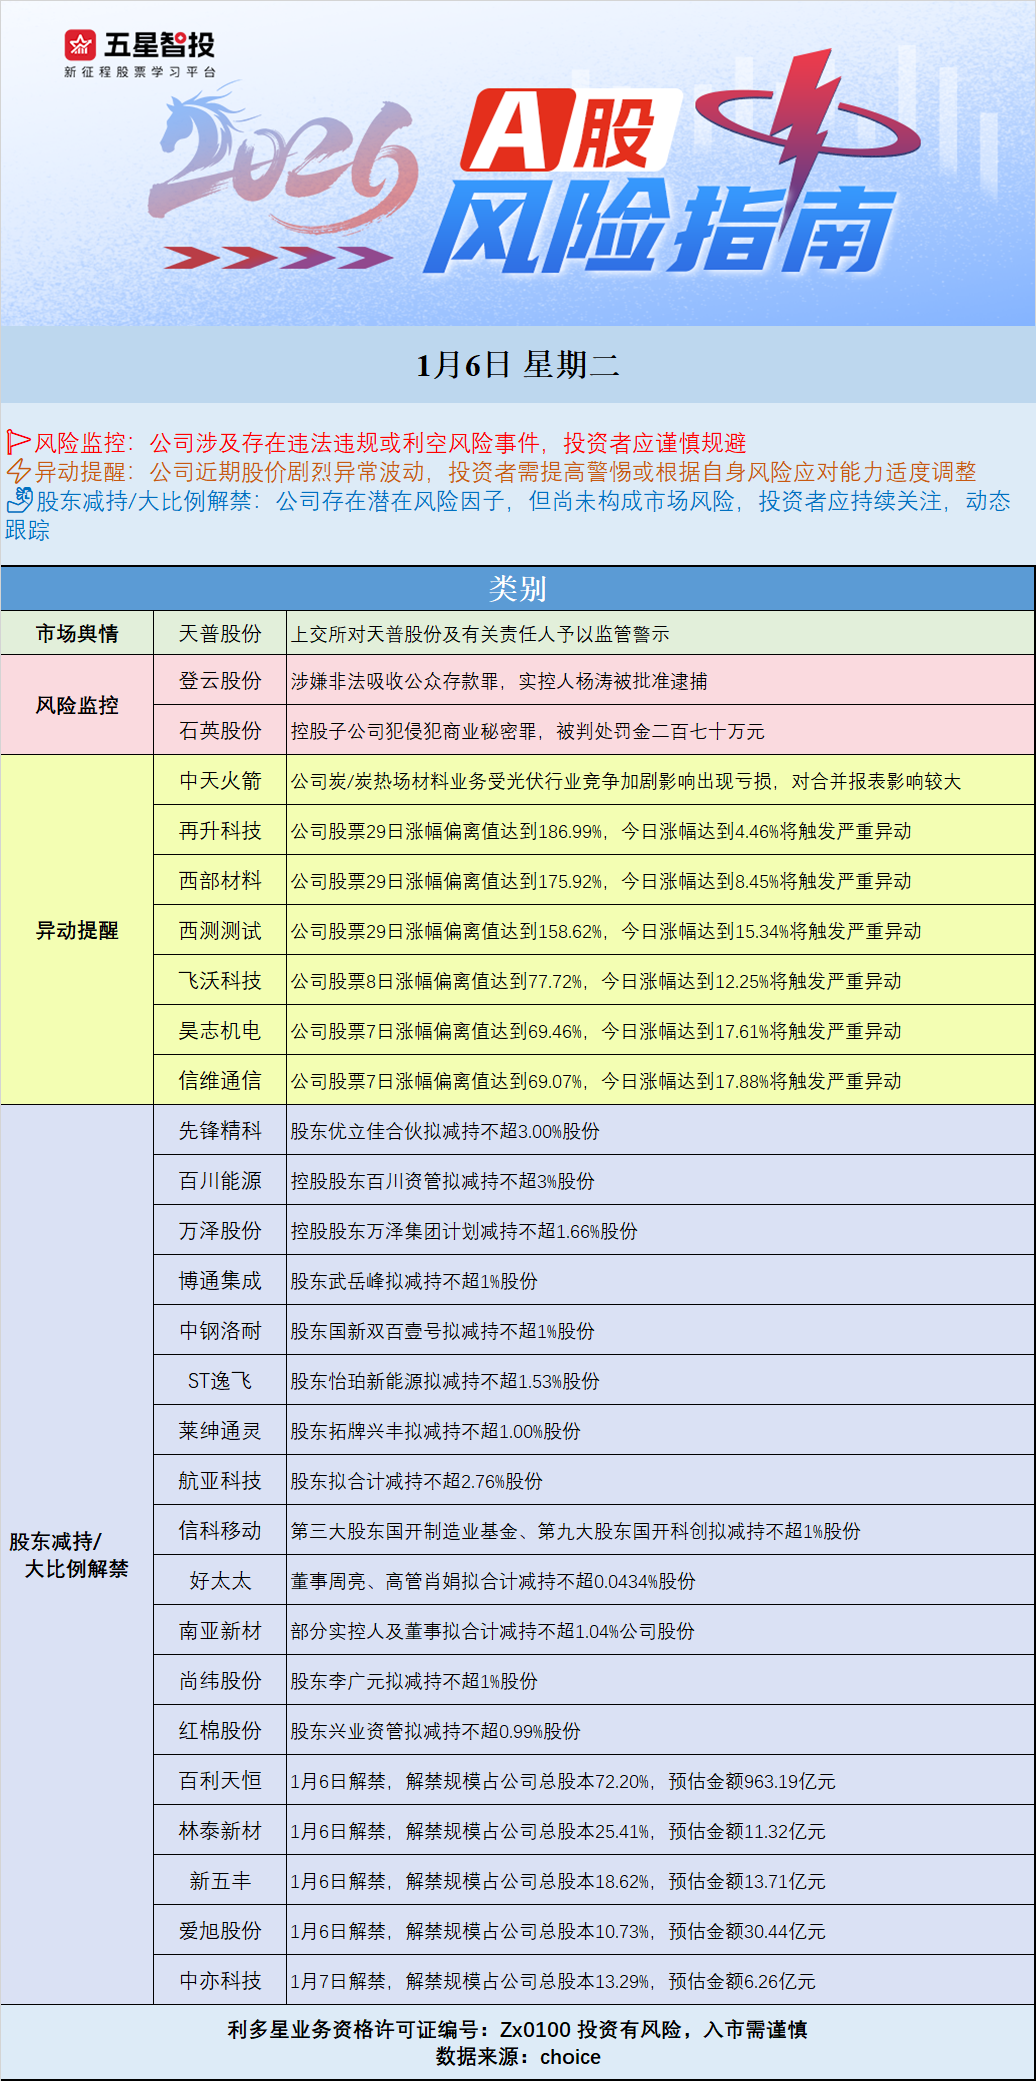Viewport: 1036px width, 2081px height.
Task: Click stock name 林泰新材
Action: coord(220,1831)
